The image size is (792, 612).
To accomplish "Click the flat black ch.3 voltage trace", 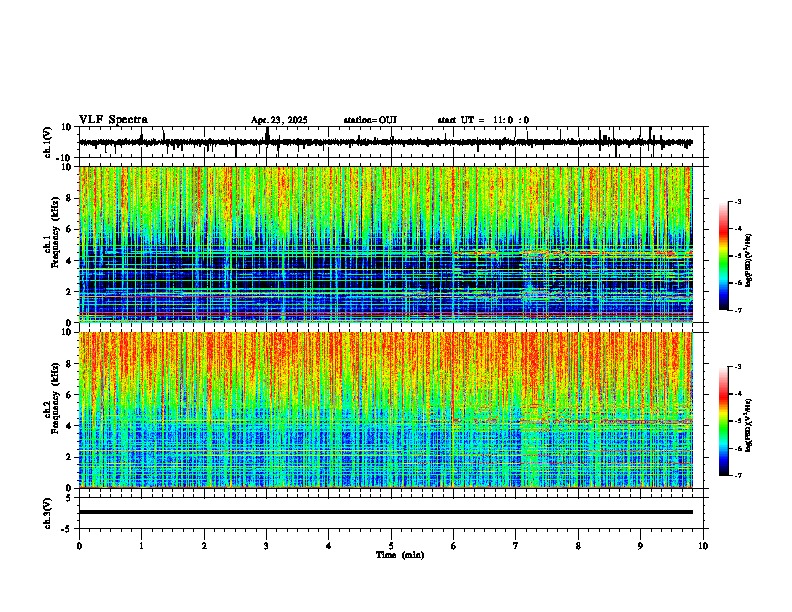I will click(385, 512).
